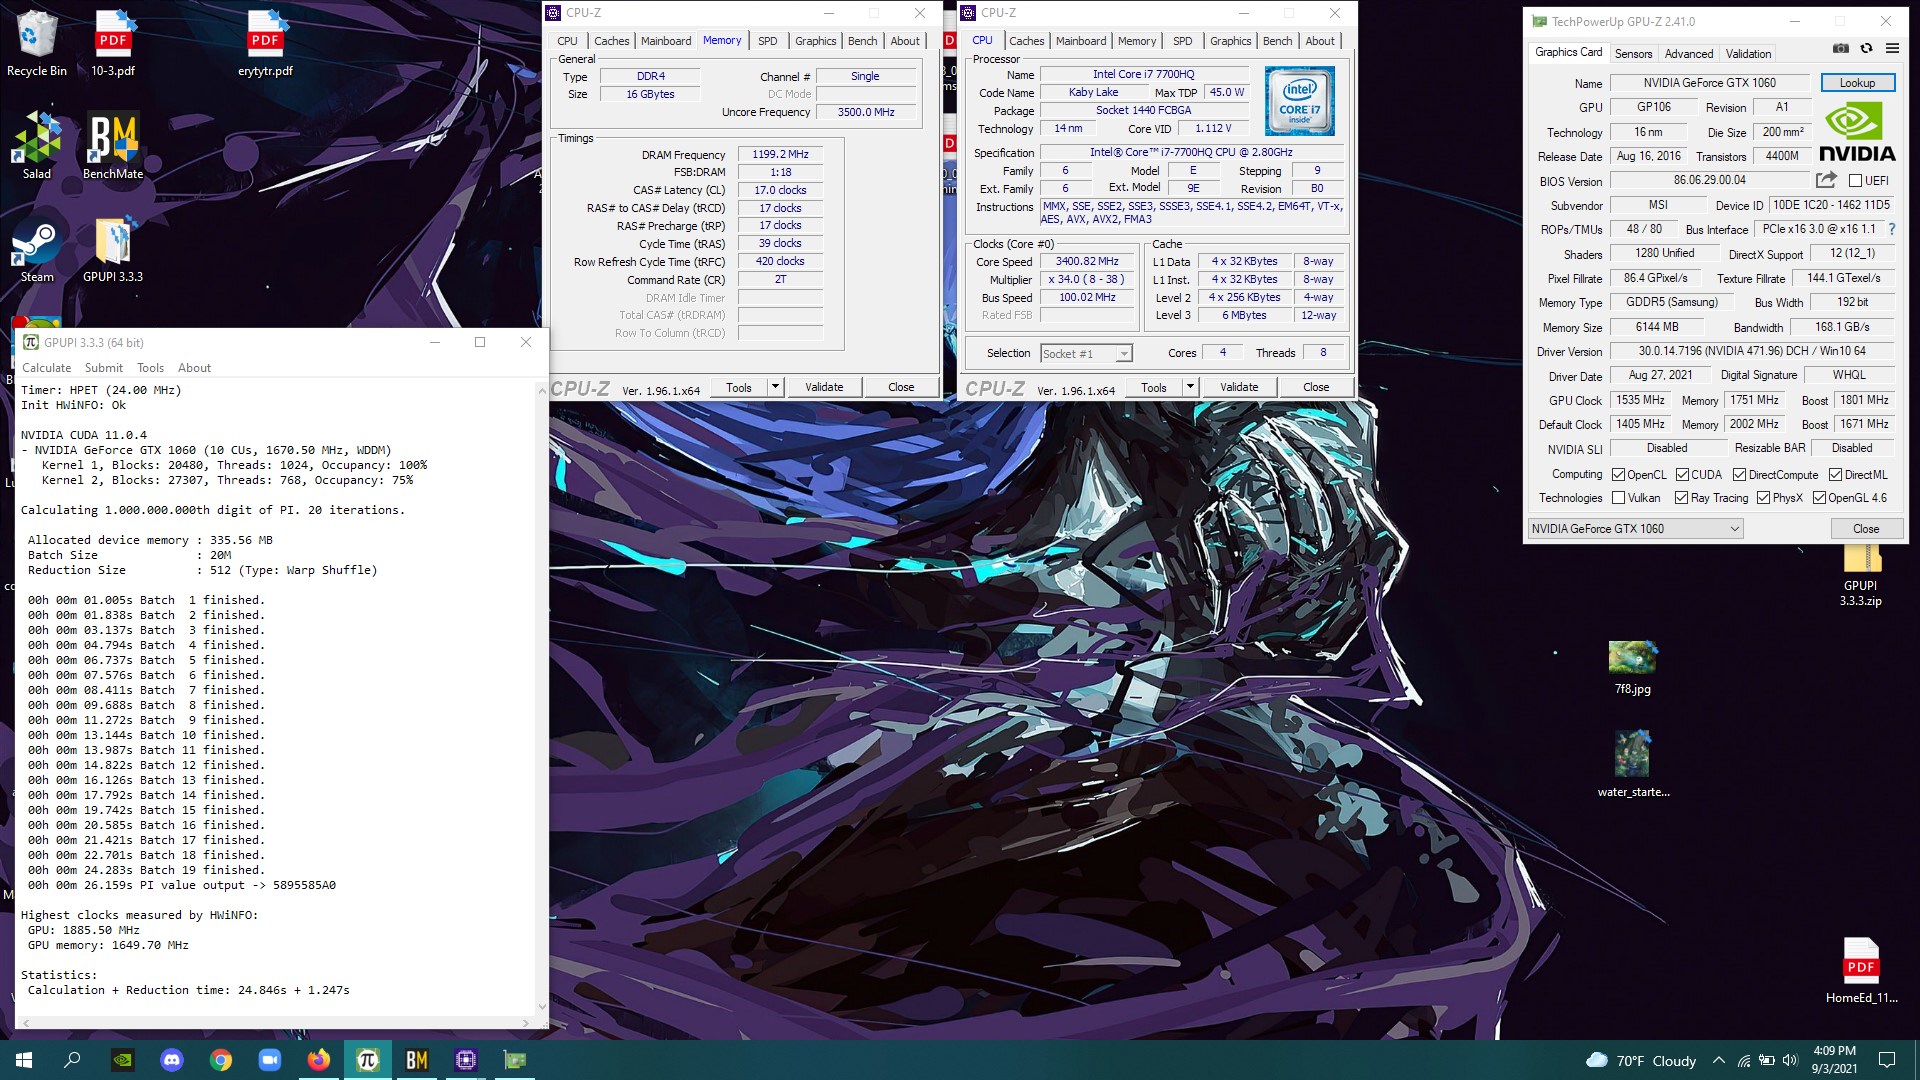
Task: Click the Close button in GPU-Z
Action: (1866, 528)
